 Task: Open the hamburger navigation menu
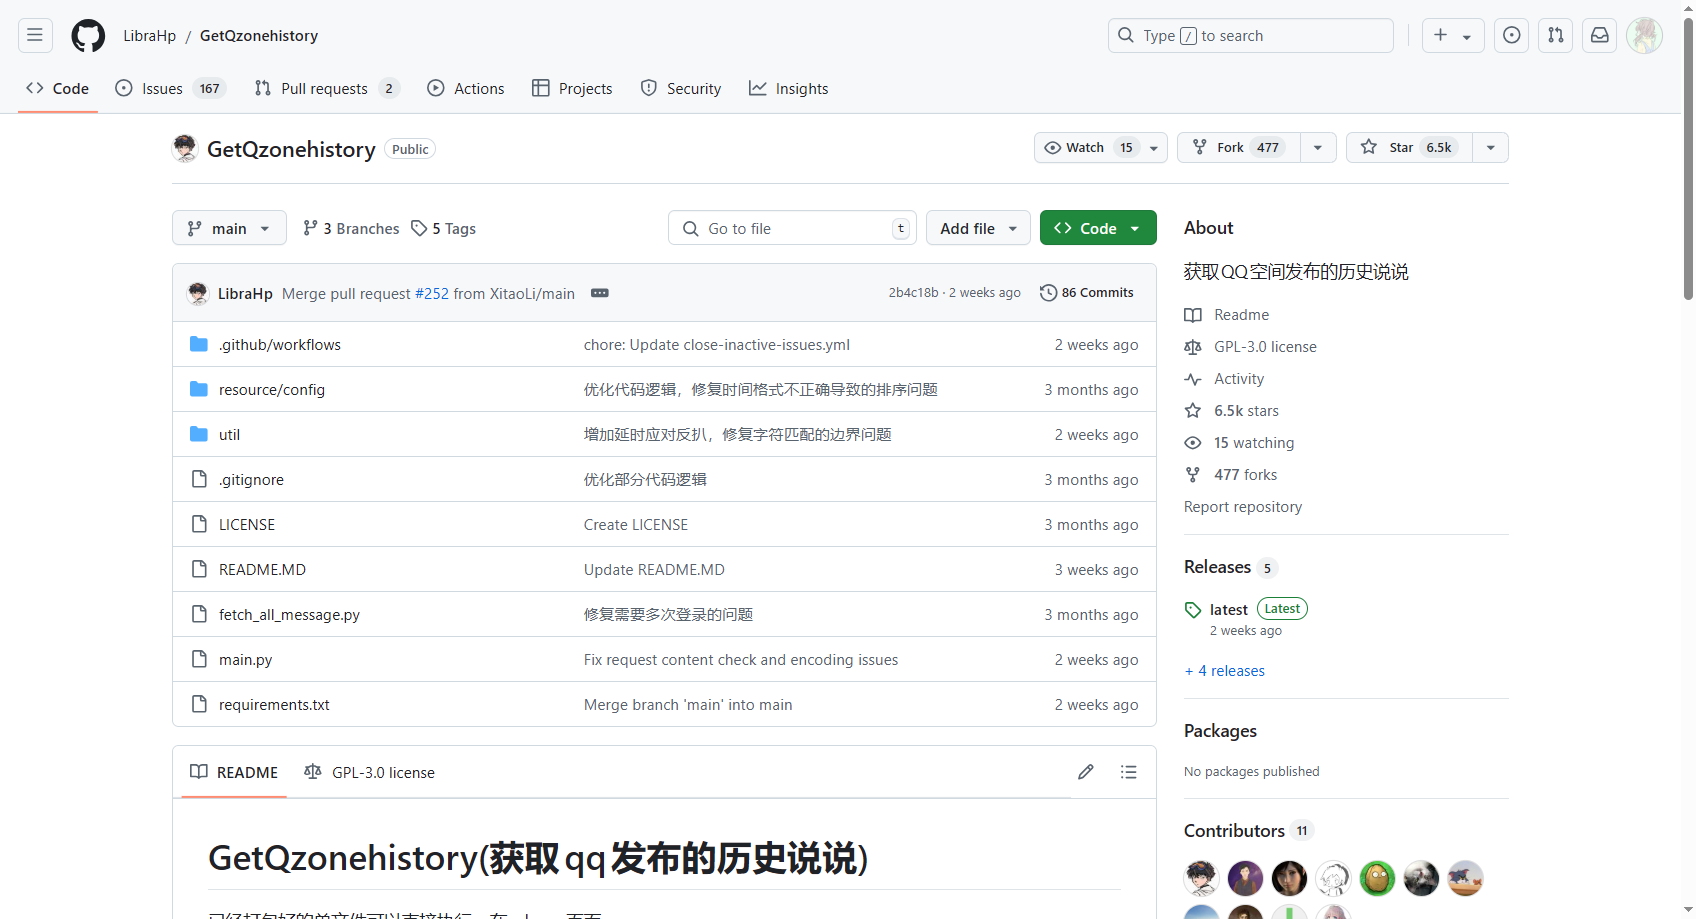(35, 36)
